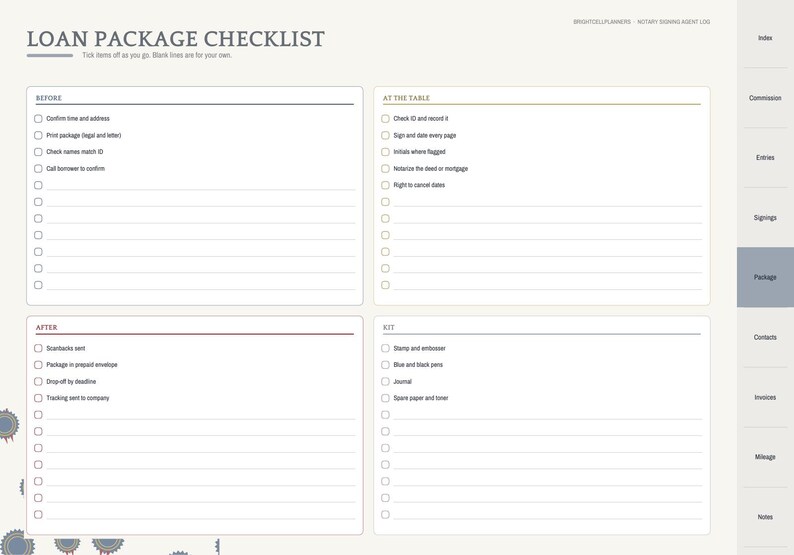Click the first blank line under 'Right to cancel dates'

click(548, 202)
